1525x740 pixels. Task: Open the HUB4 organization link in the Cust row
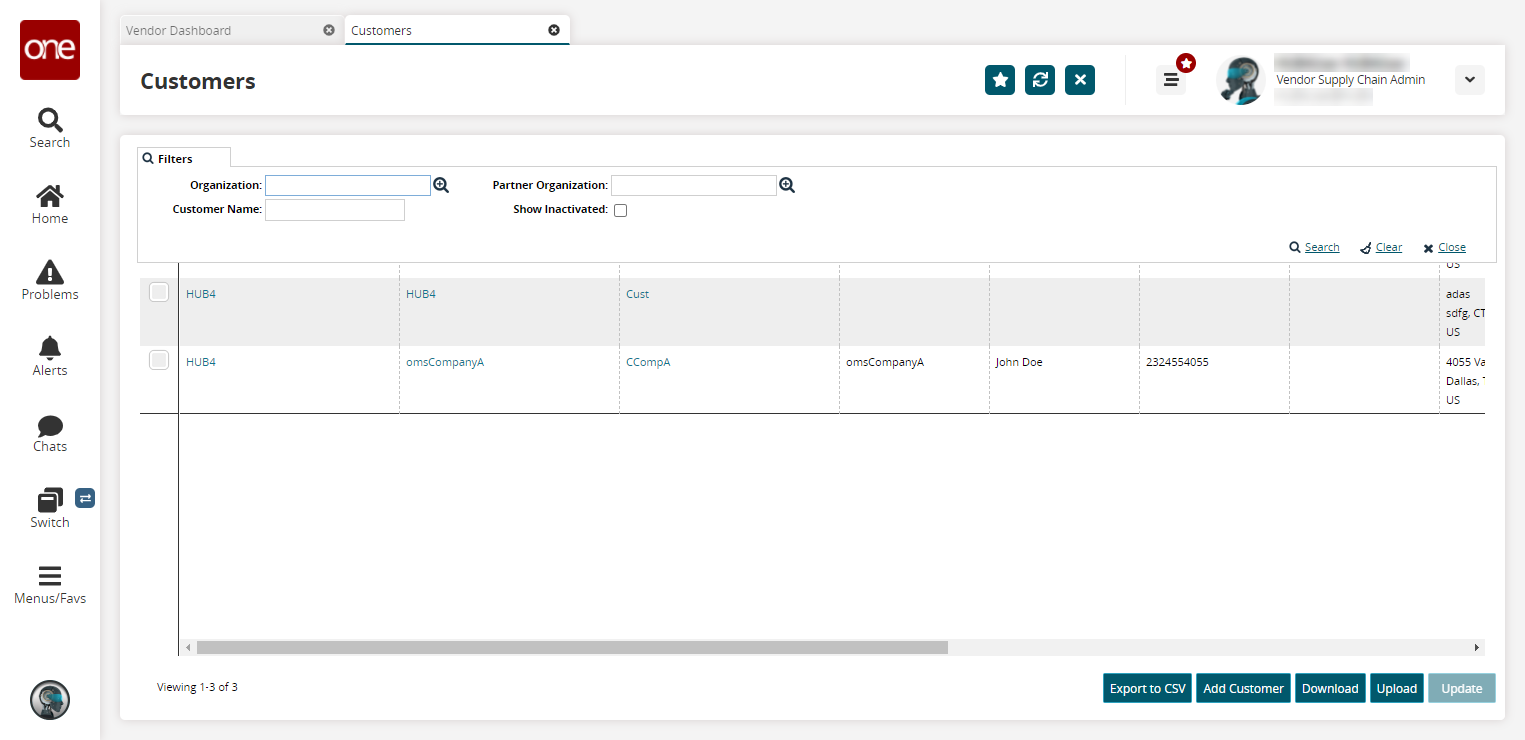(x=201, y=294)
